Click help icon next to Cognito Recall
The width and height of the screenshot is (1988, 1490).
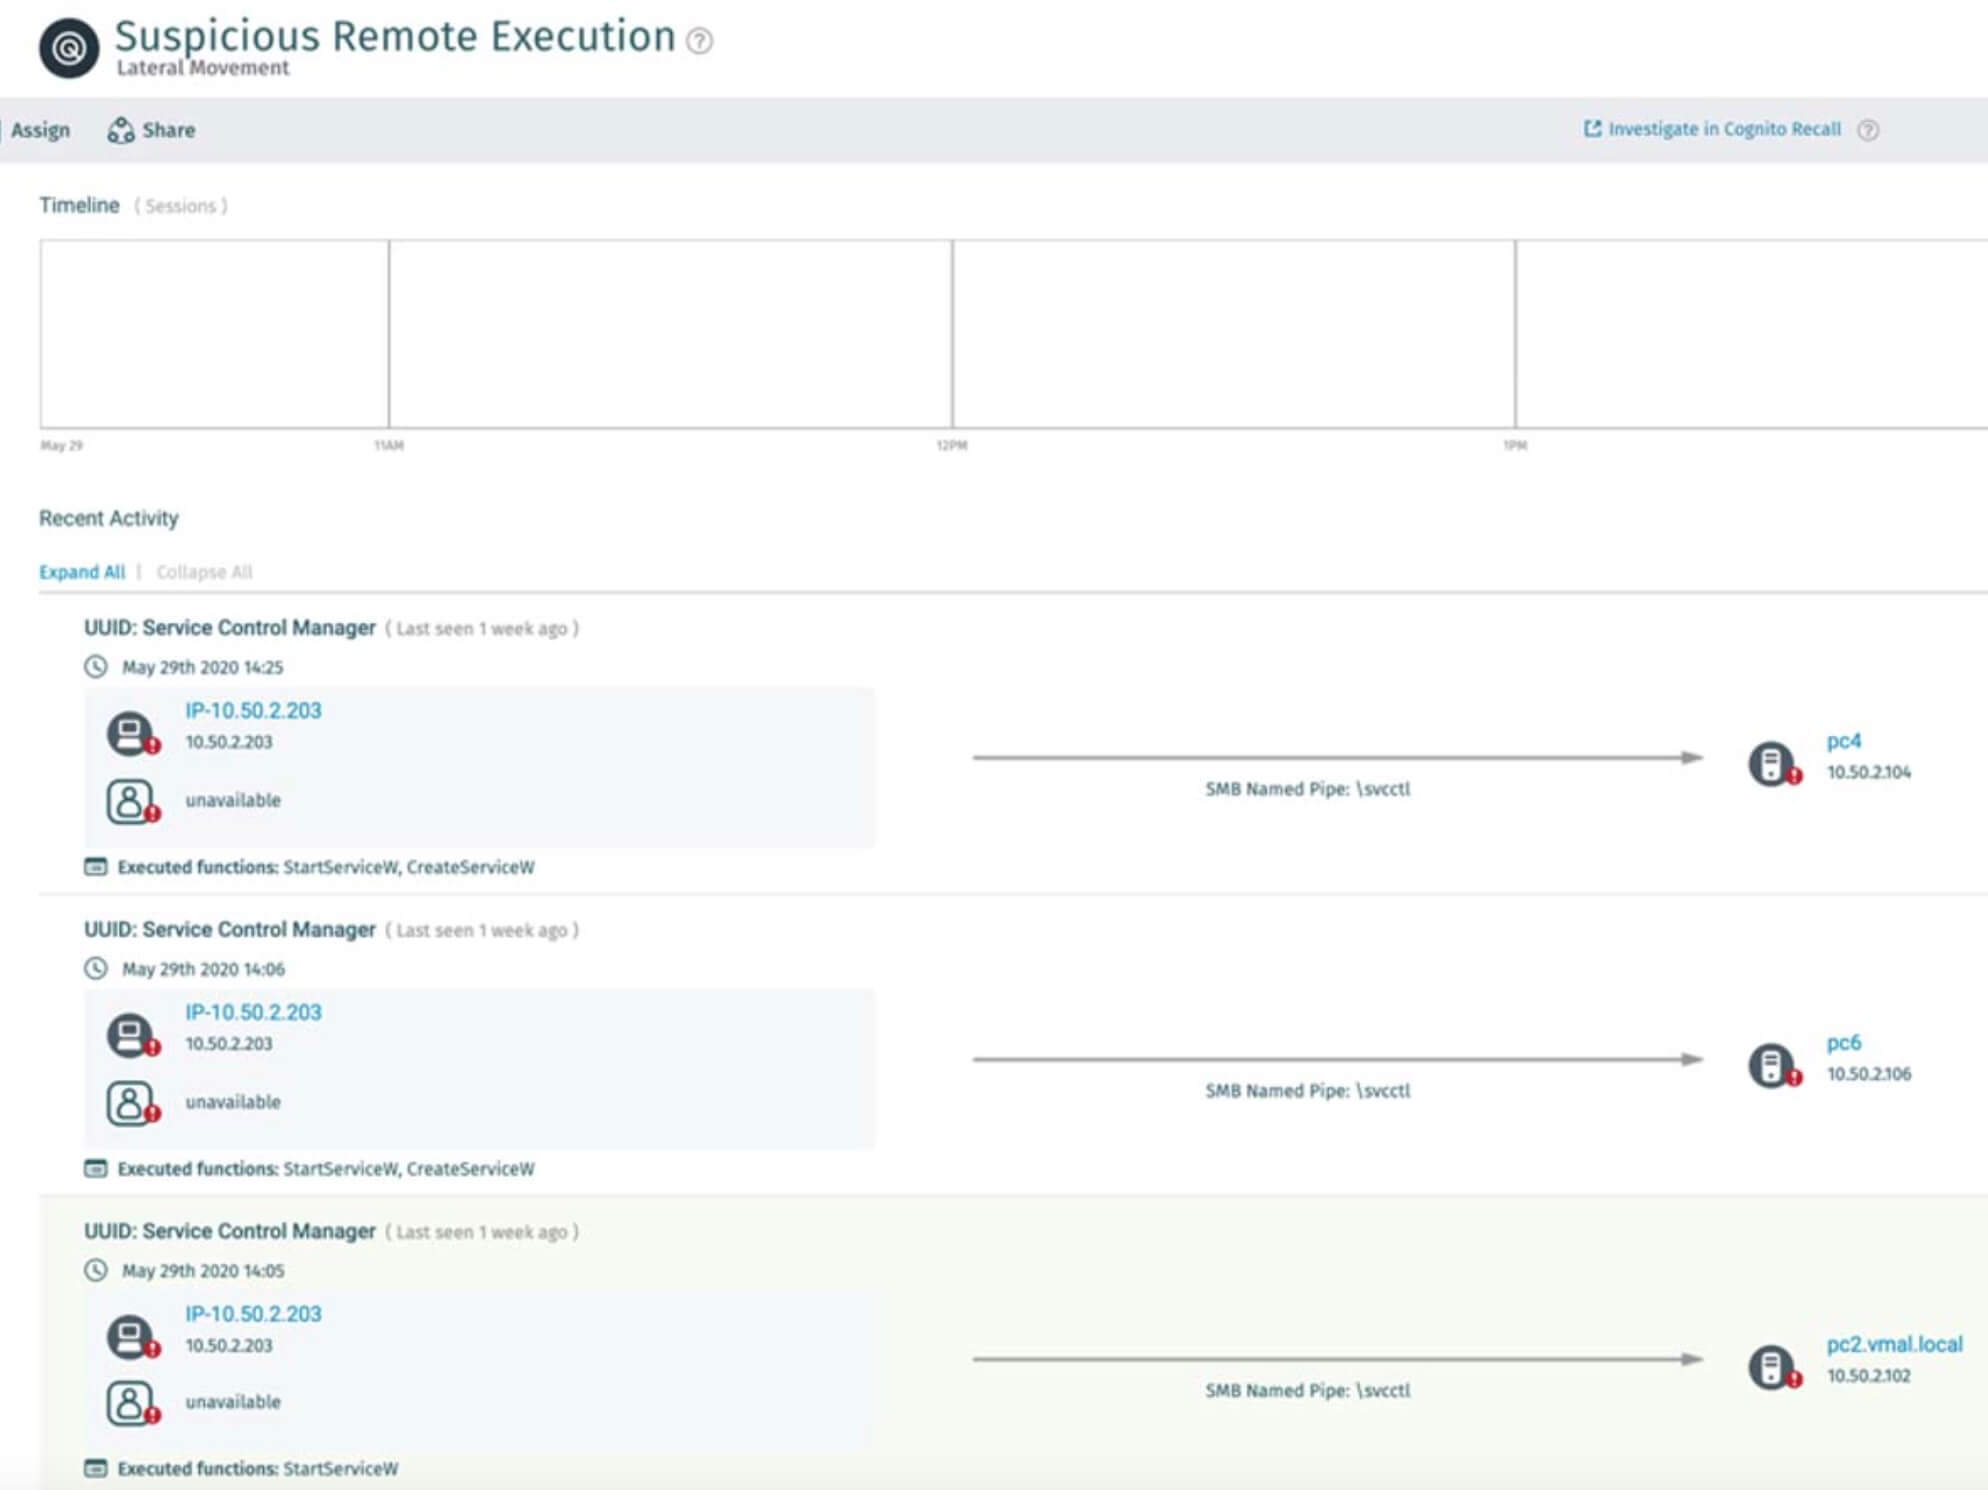[1868, 130]
